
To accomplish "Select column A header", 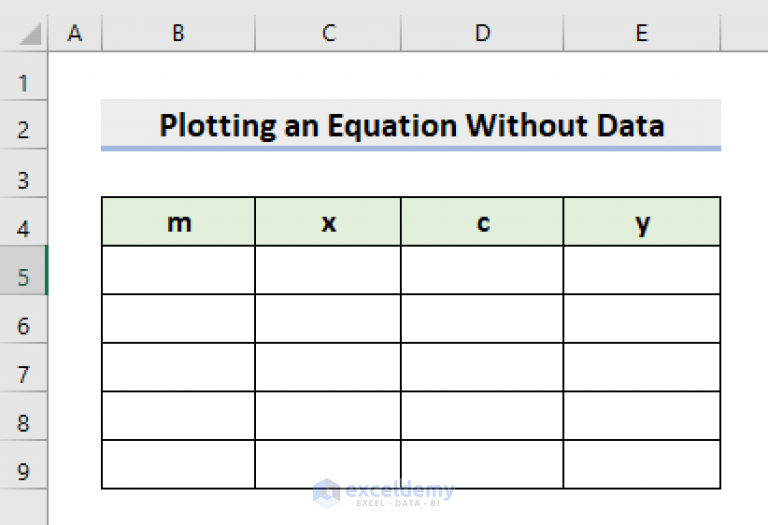I will tap(74, 33).
